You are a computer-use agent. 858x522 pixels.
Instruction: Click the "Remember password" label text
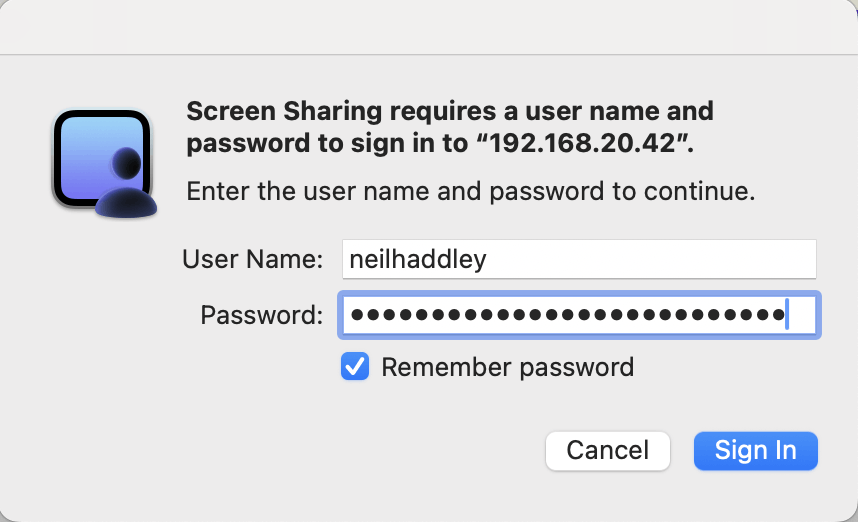point(507,367)
